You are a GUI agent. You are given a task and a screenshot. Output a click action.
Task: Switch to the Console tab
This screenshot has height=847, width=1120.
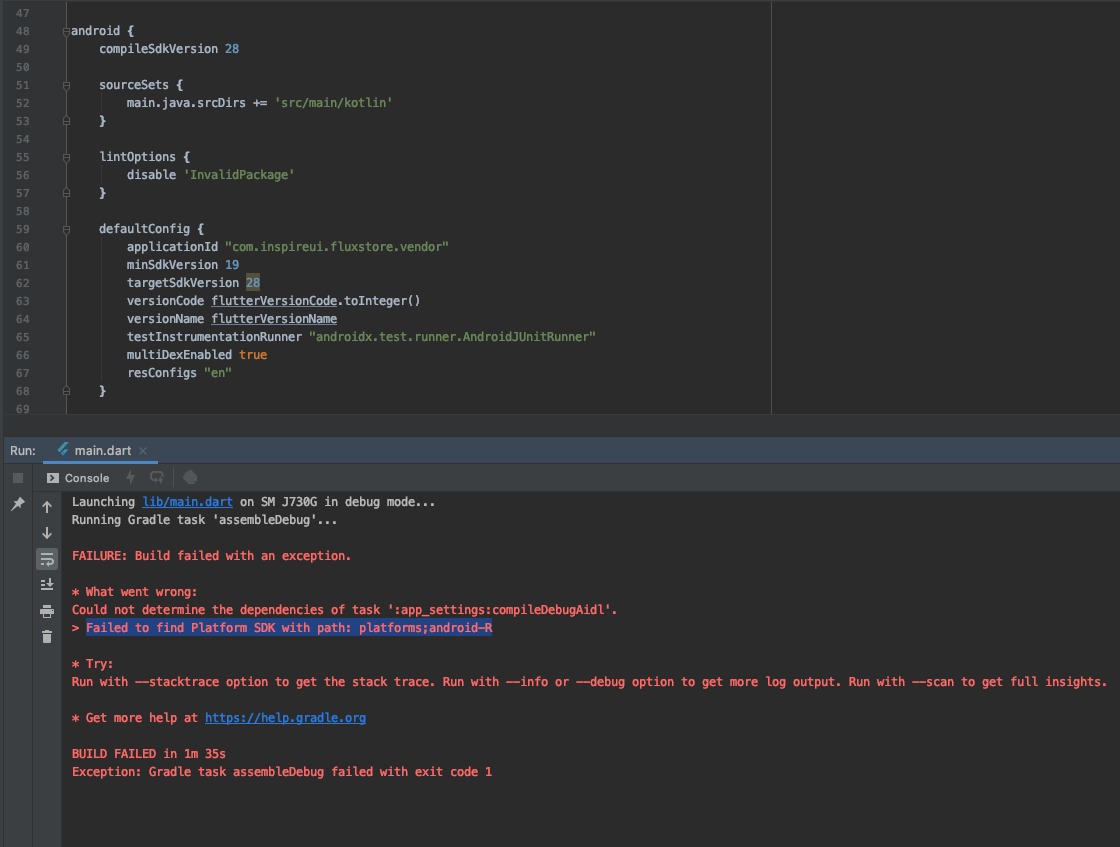pos(78,477)
